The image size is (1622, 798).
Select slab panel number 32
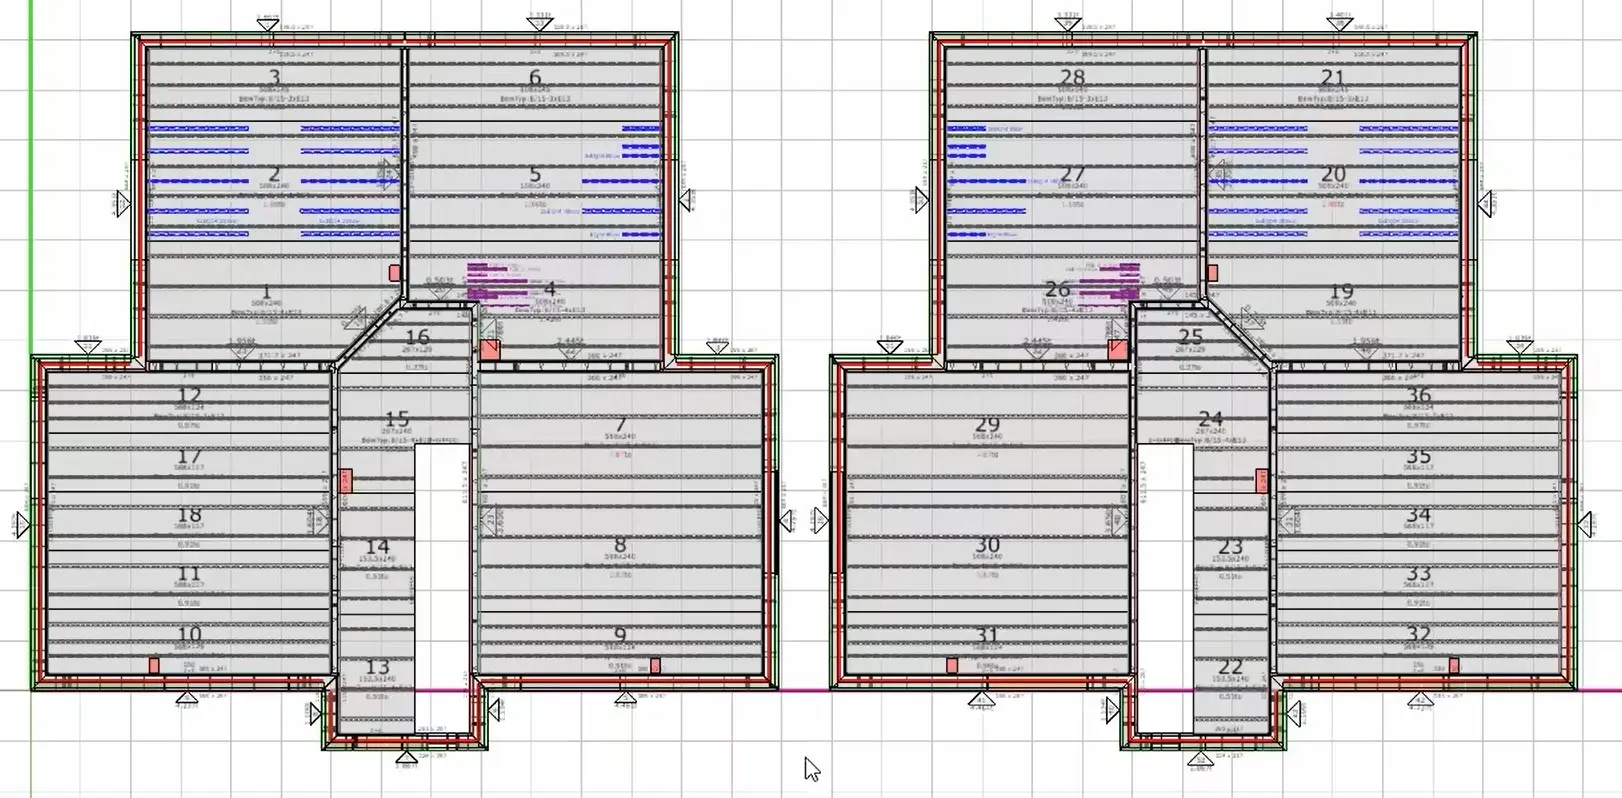click(1418, 634)
